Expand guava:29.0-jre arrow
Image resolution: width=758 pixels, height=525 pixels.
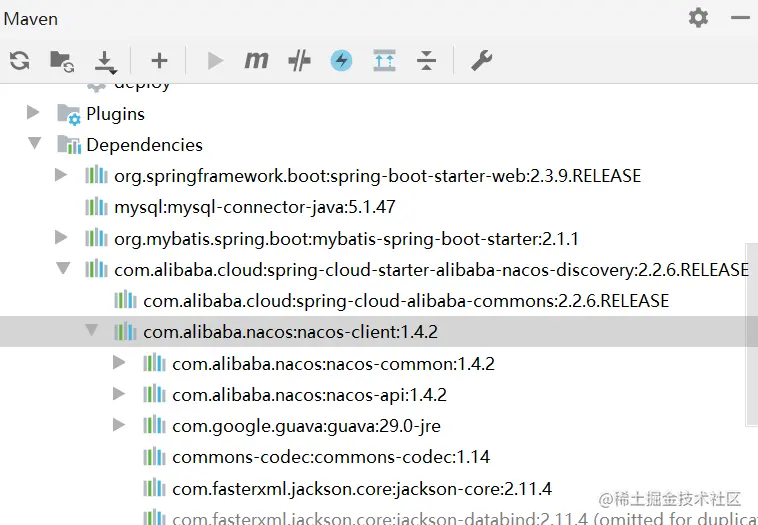tap(119, 425)
